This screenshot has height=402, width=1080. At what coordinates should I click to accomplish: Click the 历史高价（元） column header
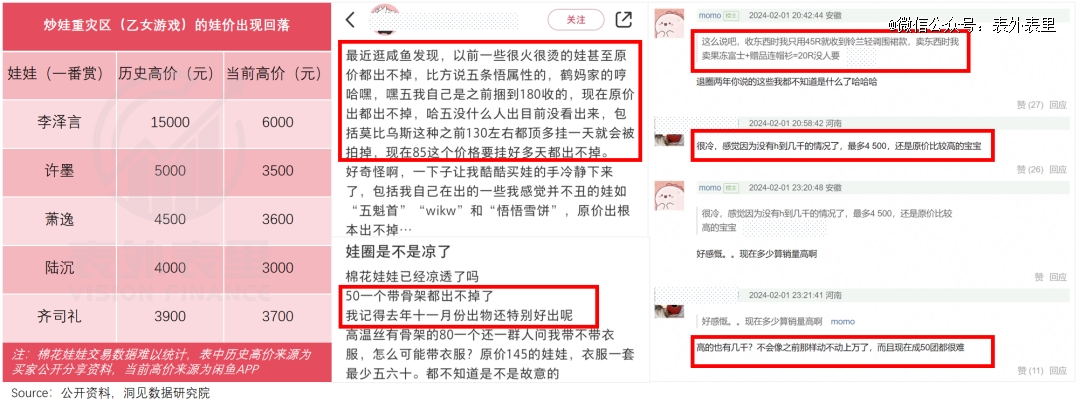point(169,74)
